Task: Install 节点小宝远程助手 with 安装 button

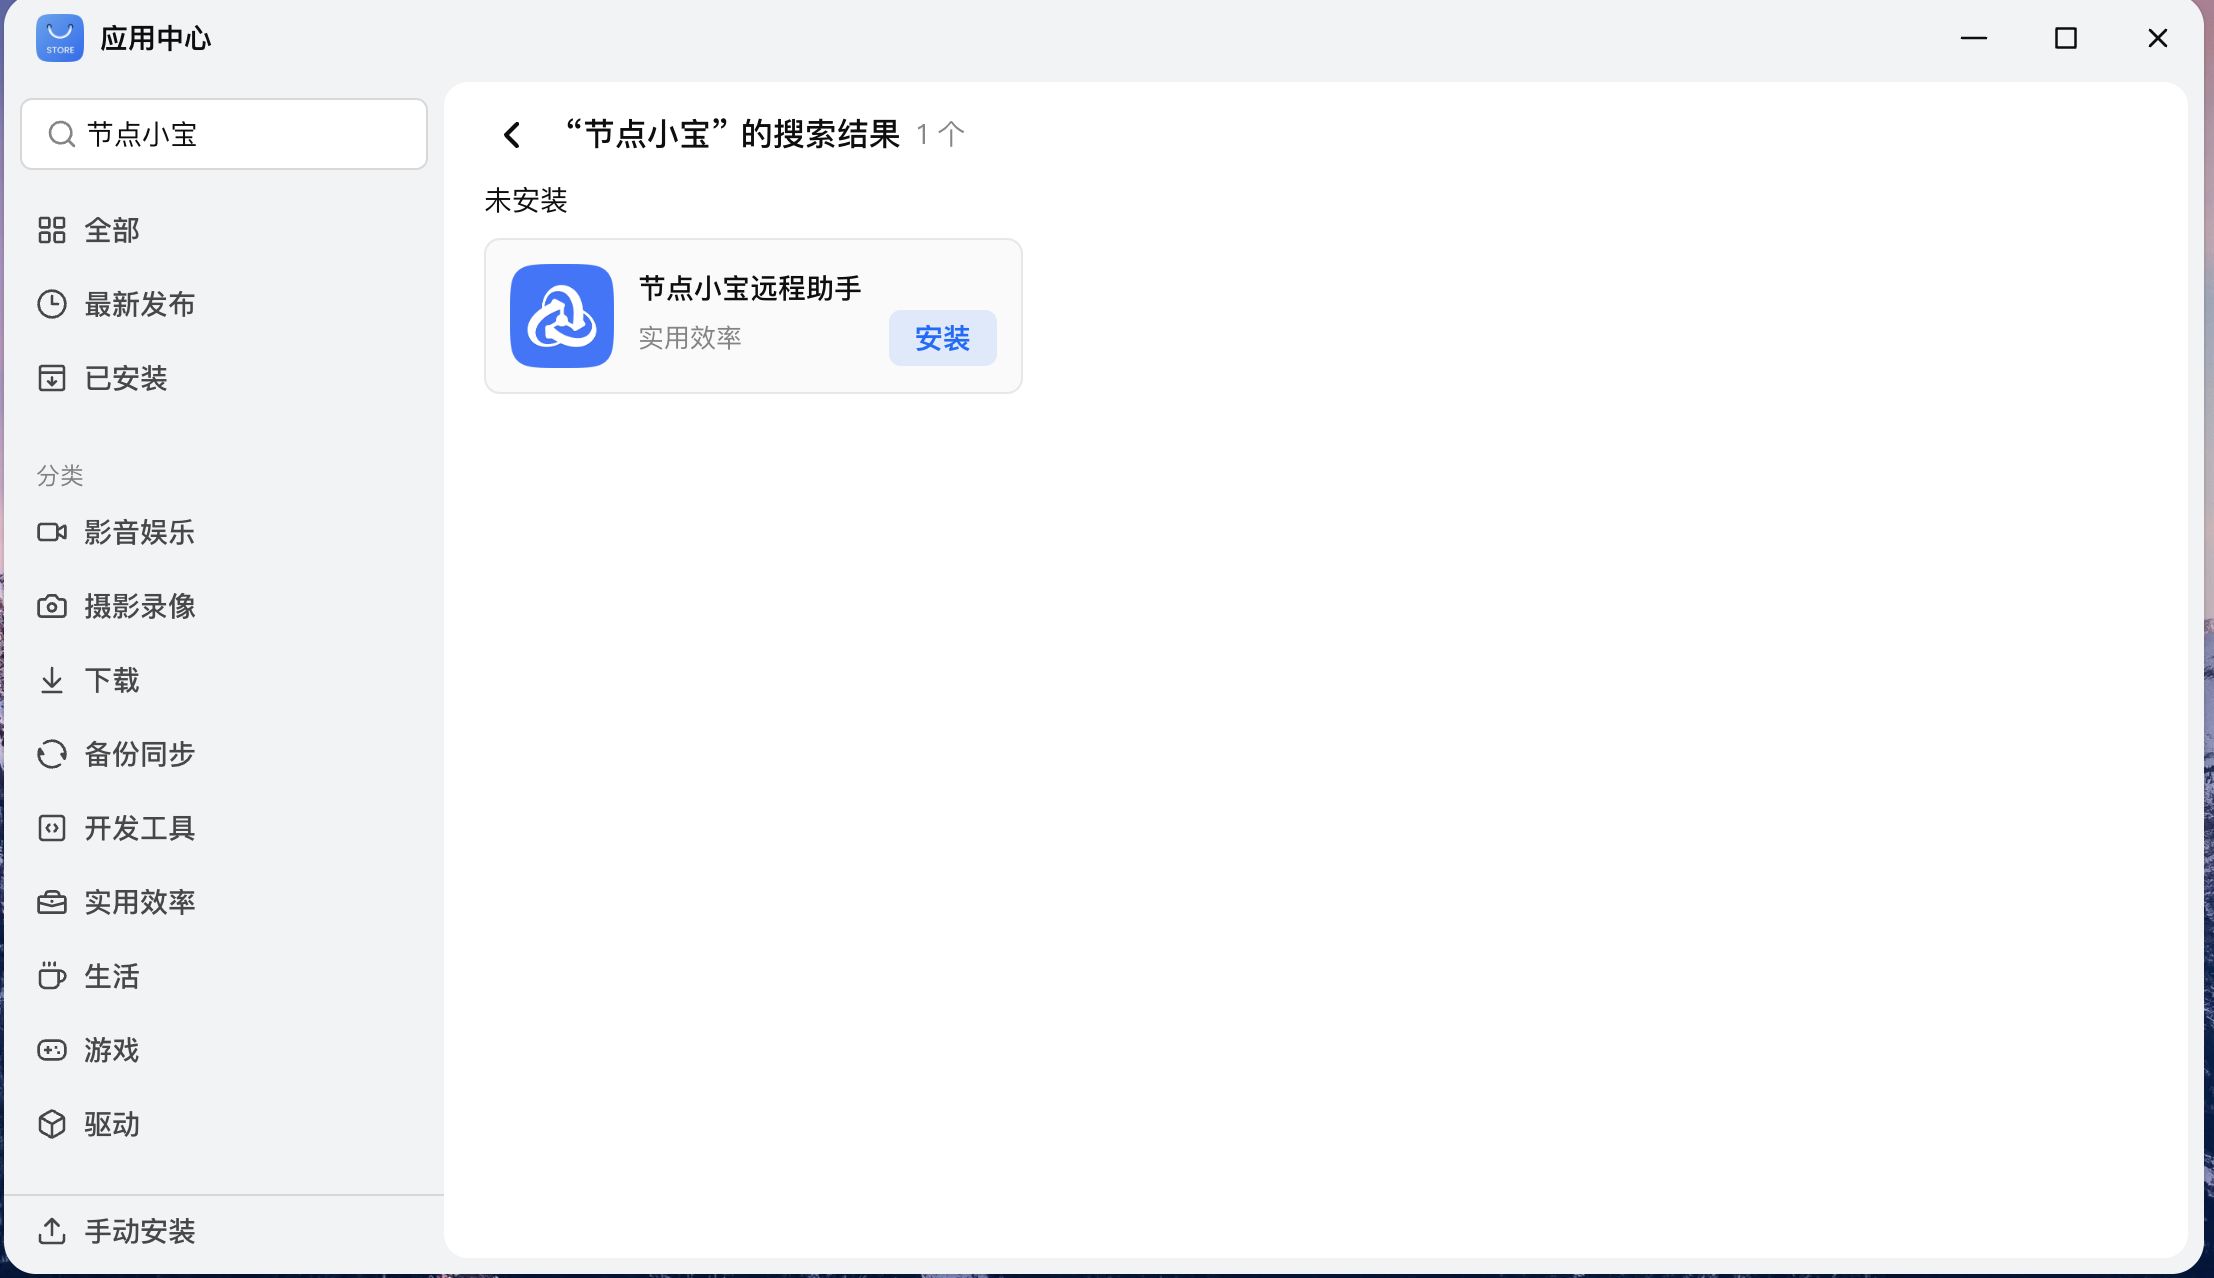Action: pyautogui.click(x=942, y=338)
